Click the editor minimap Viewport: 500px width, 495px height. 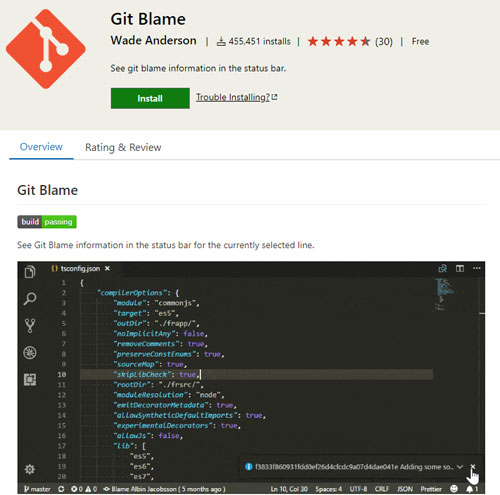(444, 295)
